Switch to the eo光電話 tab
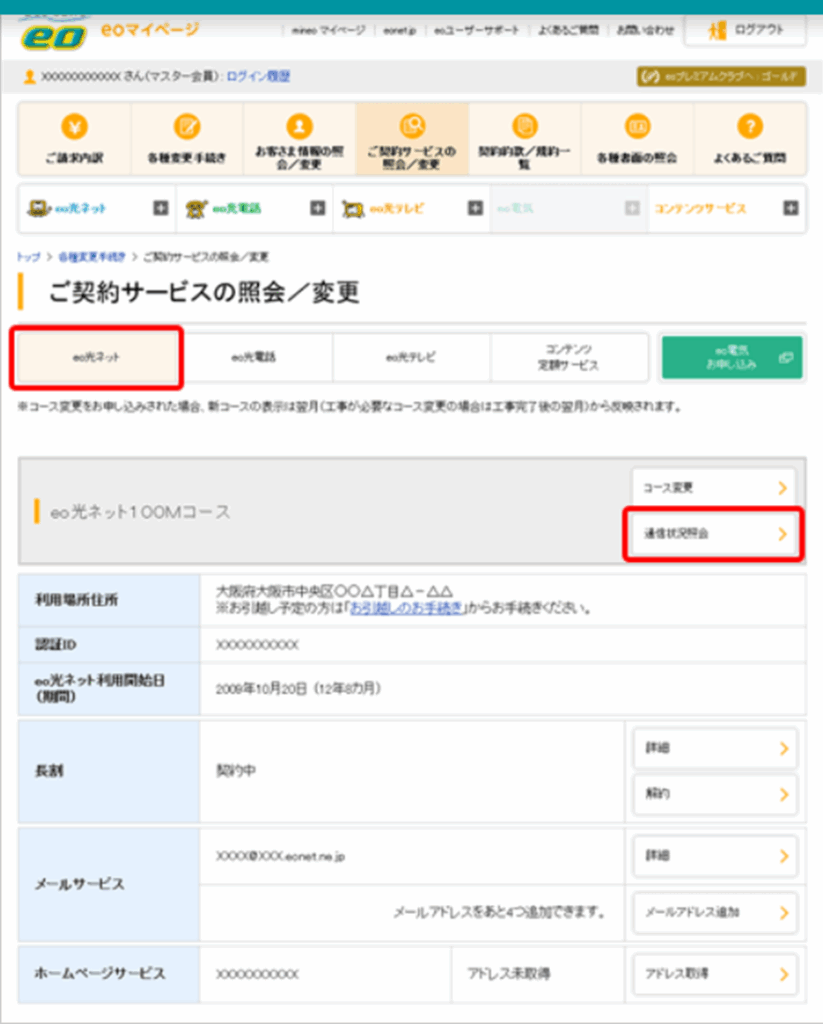Screen dimensions: 823x1024 point(254,357)
